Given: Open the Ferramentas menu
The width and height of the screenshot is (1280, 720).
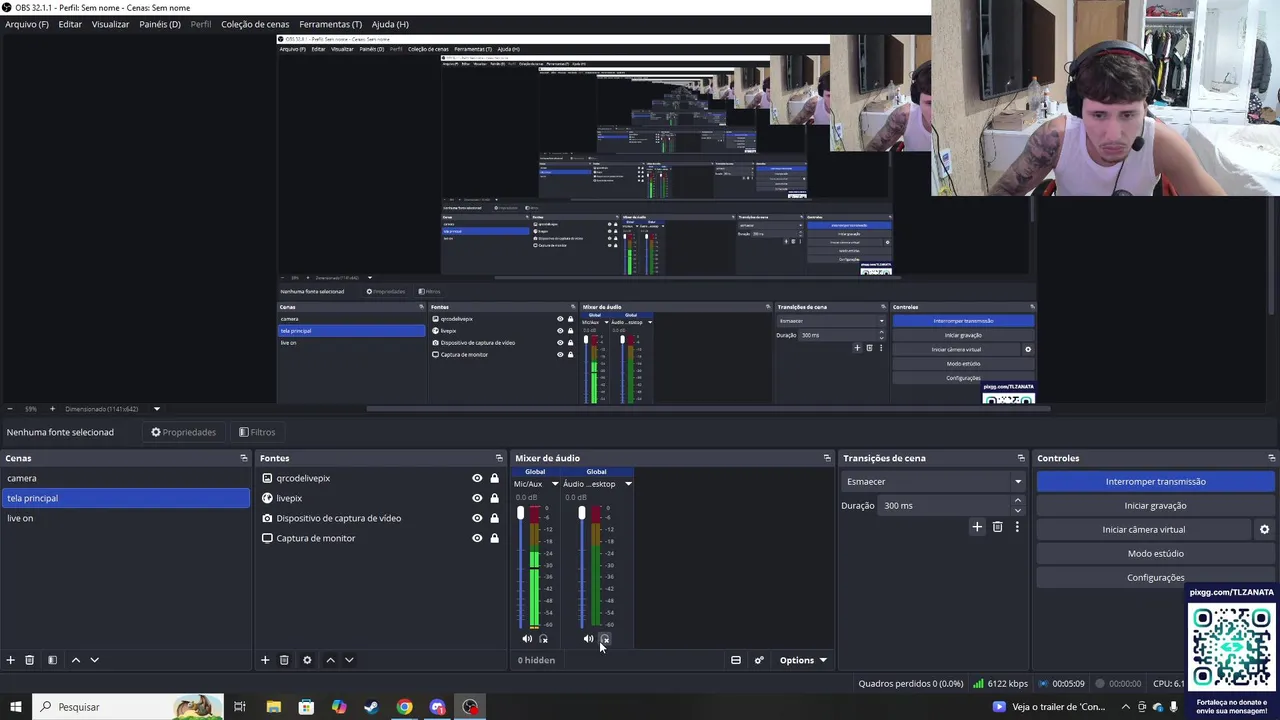Looking at the screenshot, I should click(x=331, y=24).
